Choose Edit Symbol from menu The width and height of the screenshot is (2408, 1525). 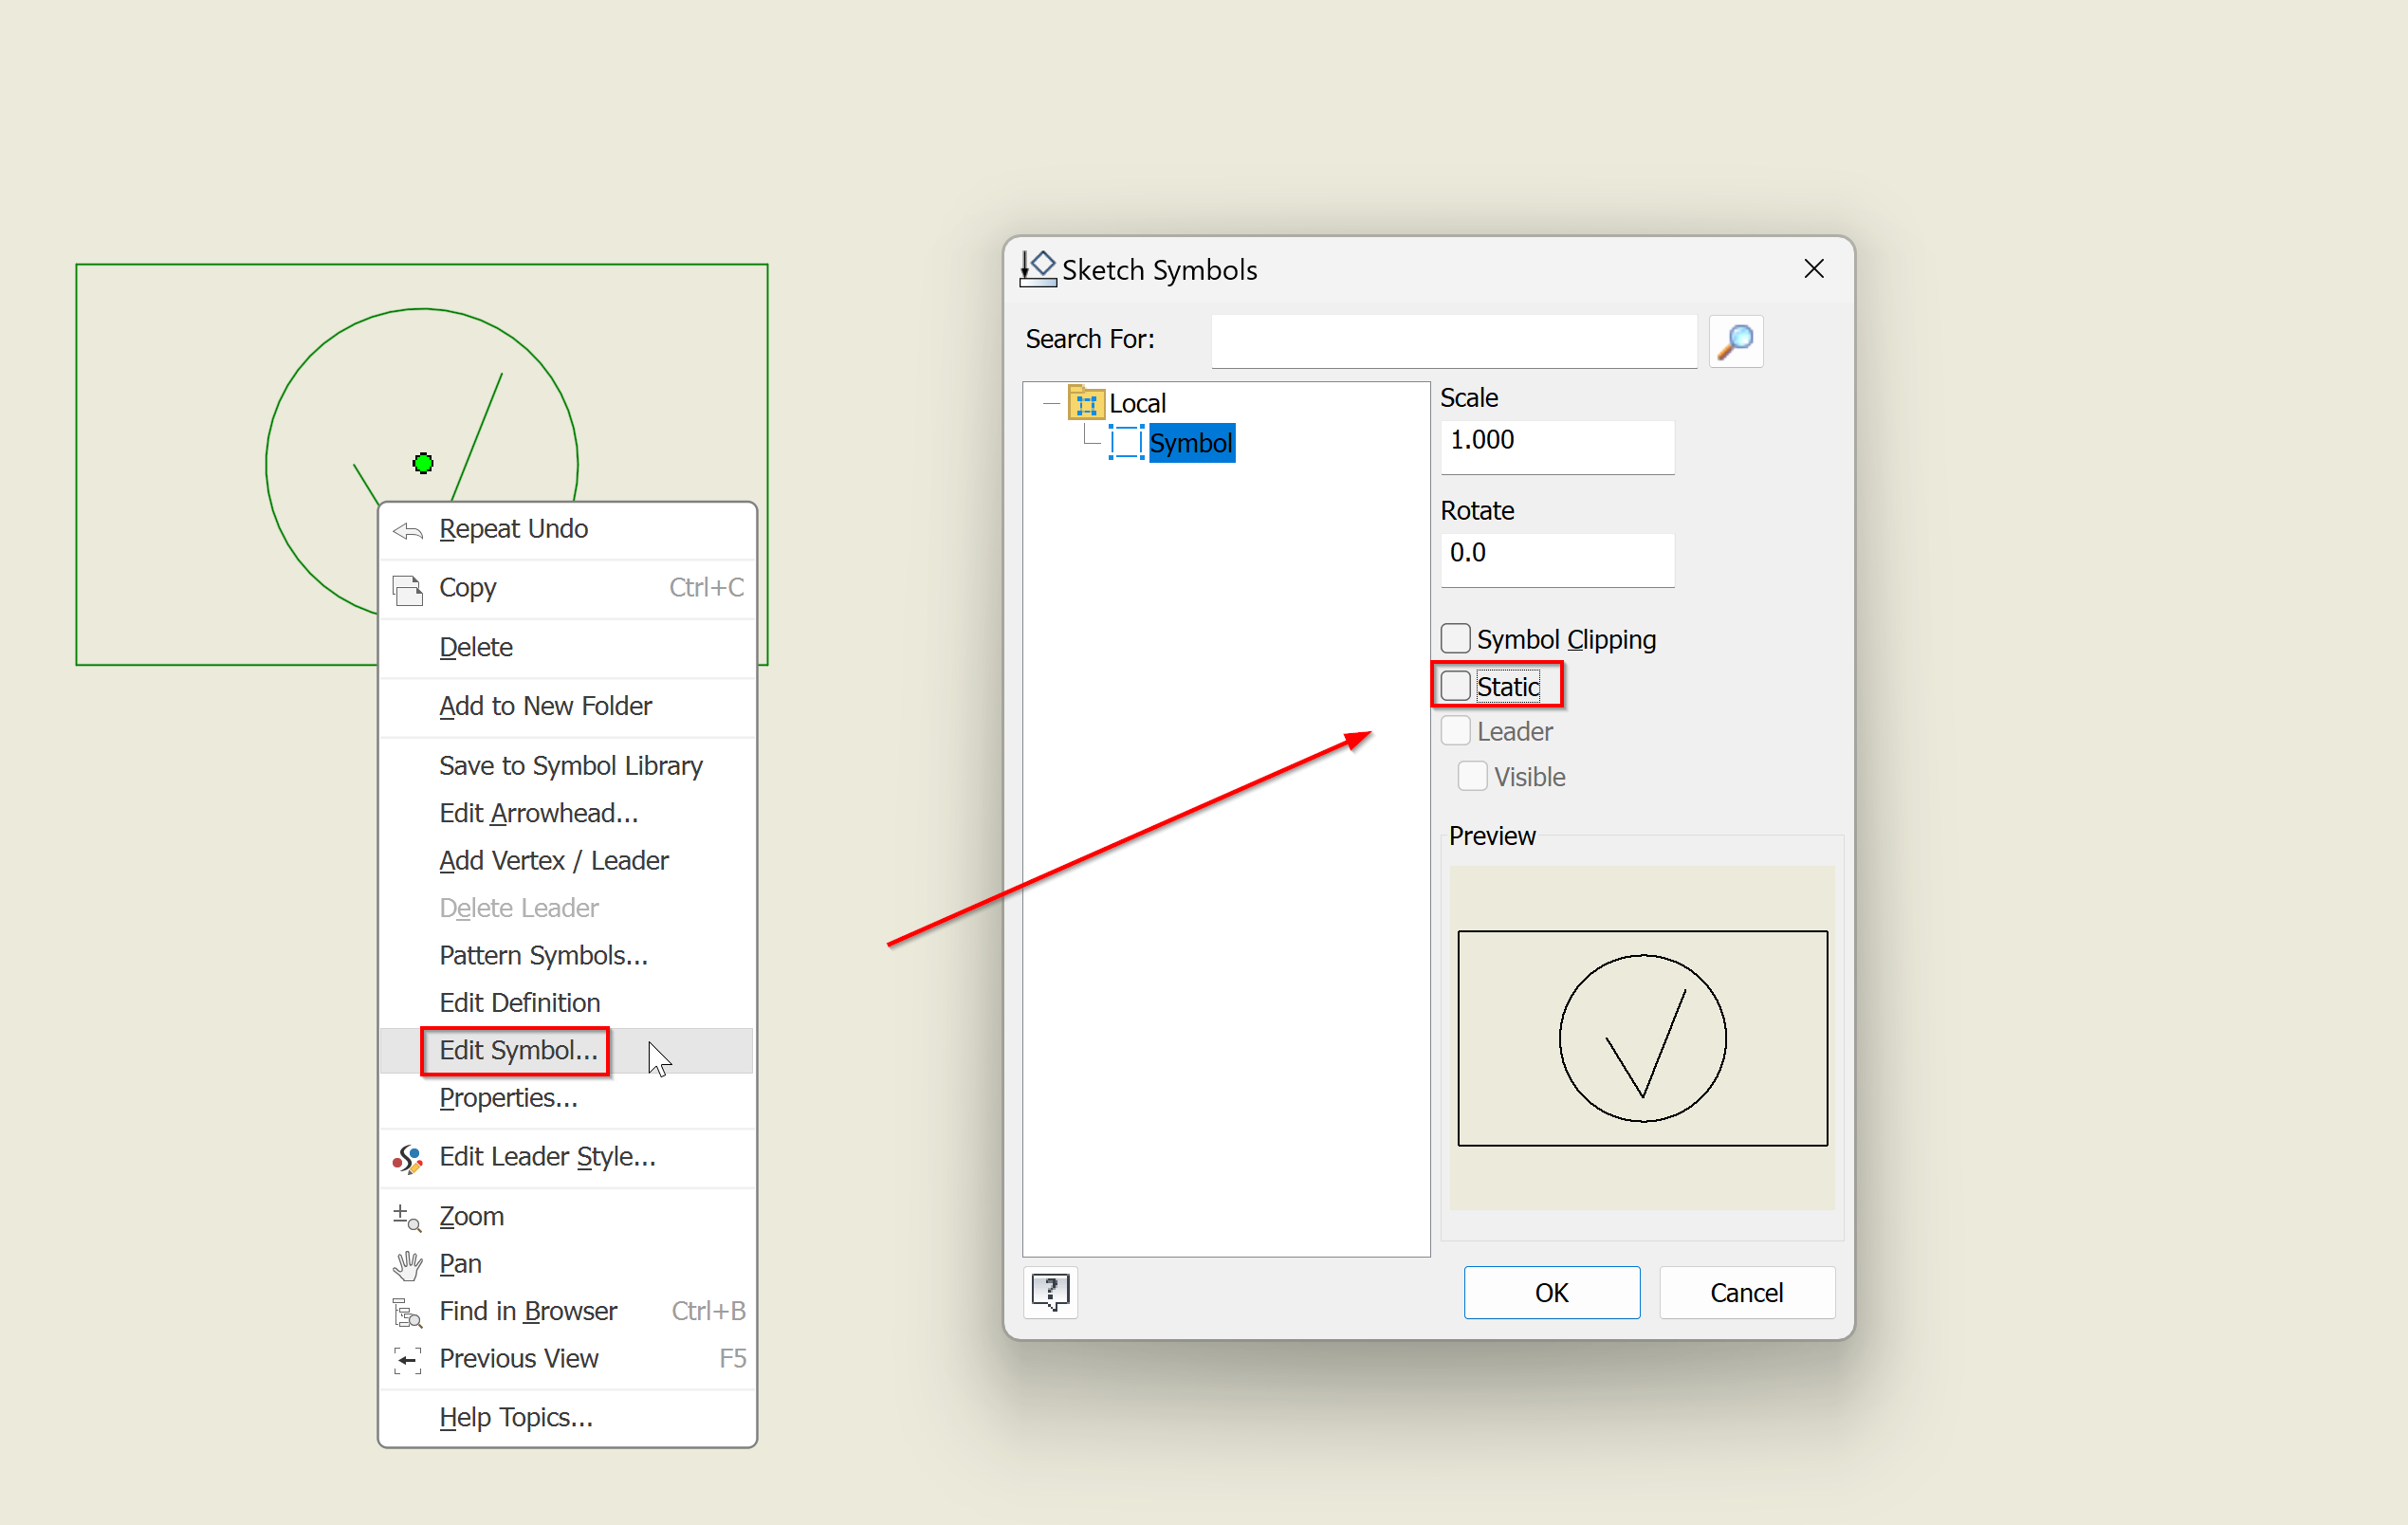pyautogui.click(x=567, y=1051)
